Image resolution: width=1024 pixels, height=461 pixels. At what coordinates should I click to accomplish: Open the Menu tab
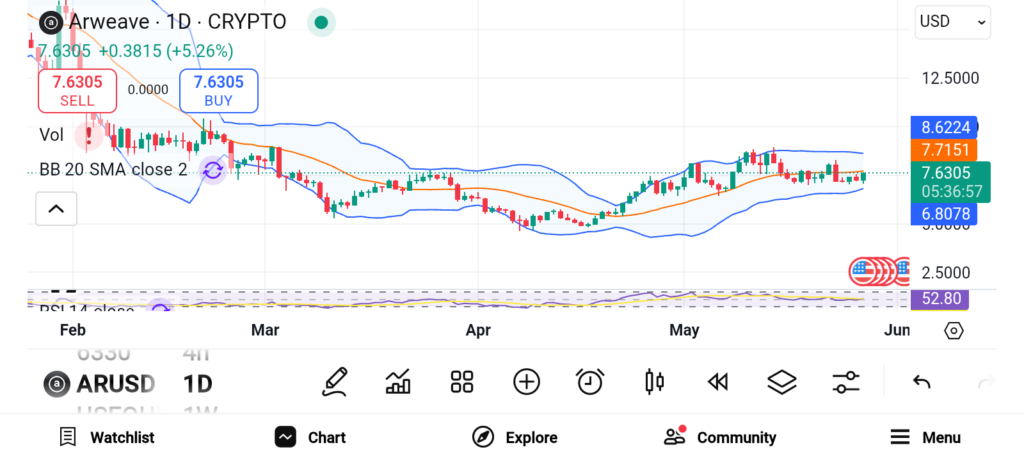point(925,437)
